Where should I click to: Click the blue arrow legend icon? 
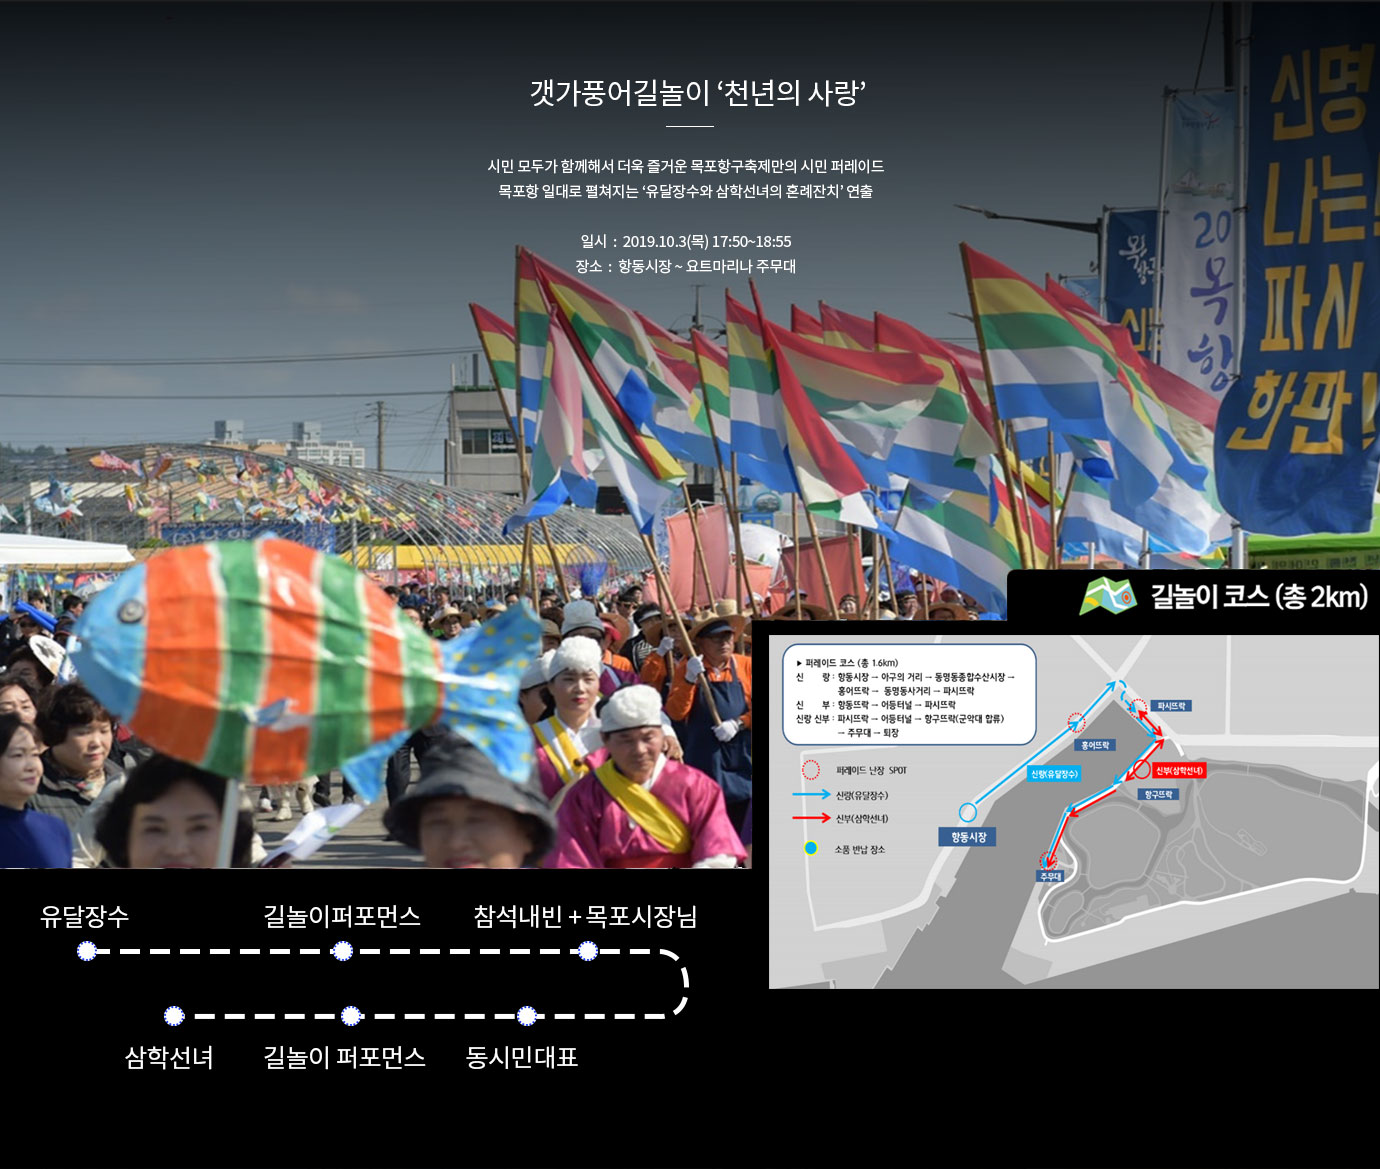(x=811, y=795)
